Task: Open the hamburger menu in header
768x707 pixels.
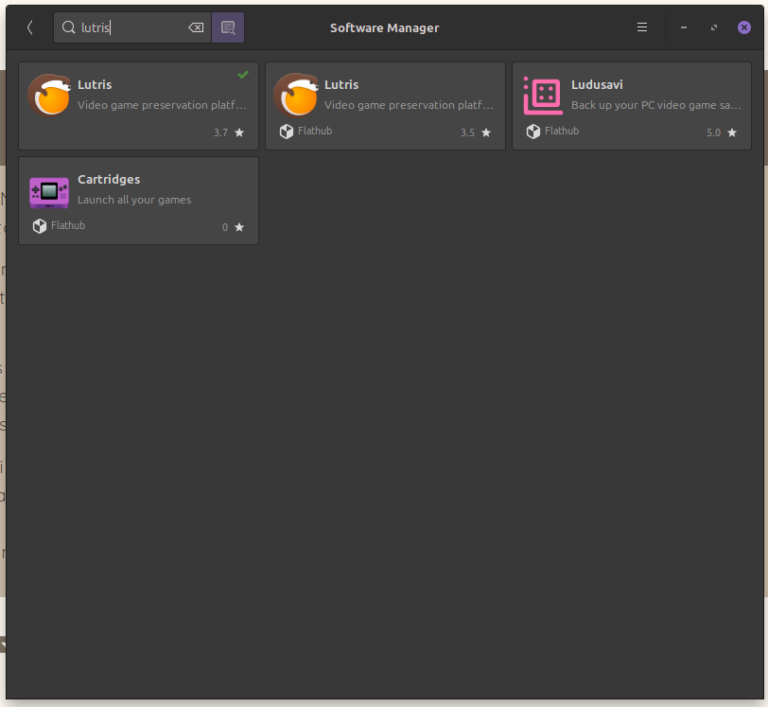Action: pos(642,28)
